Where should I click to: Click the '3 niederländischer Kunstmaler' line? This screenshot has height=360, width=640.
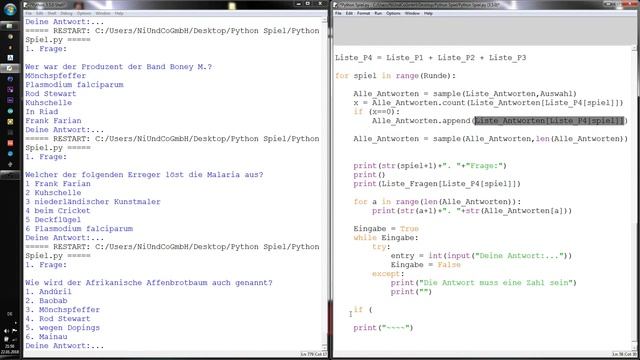[93, 202]
